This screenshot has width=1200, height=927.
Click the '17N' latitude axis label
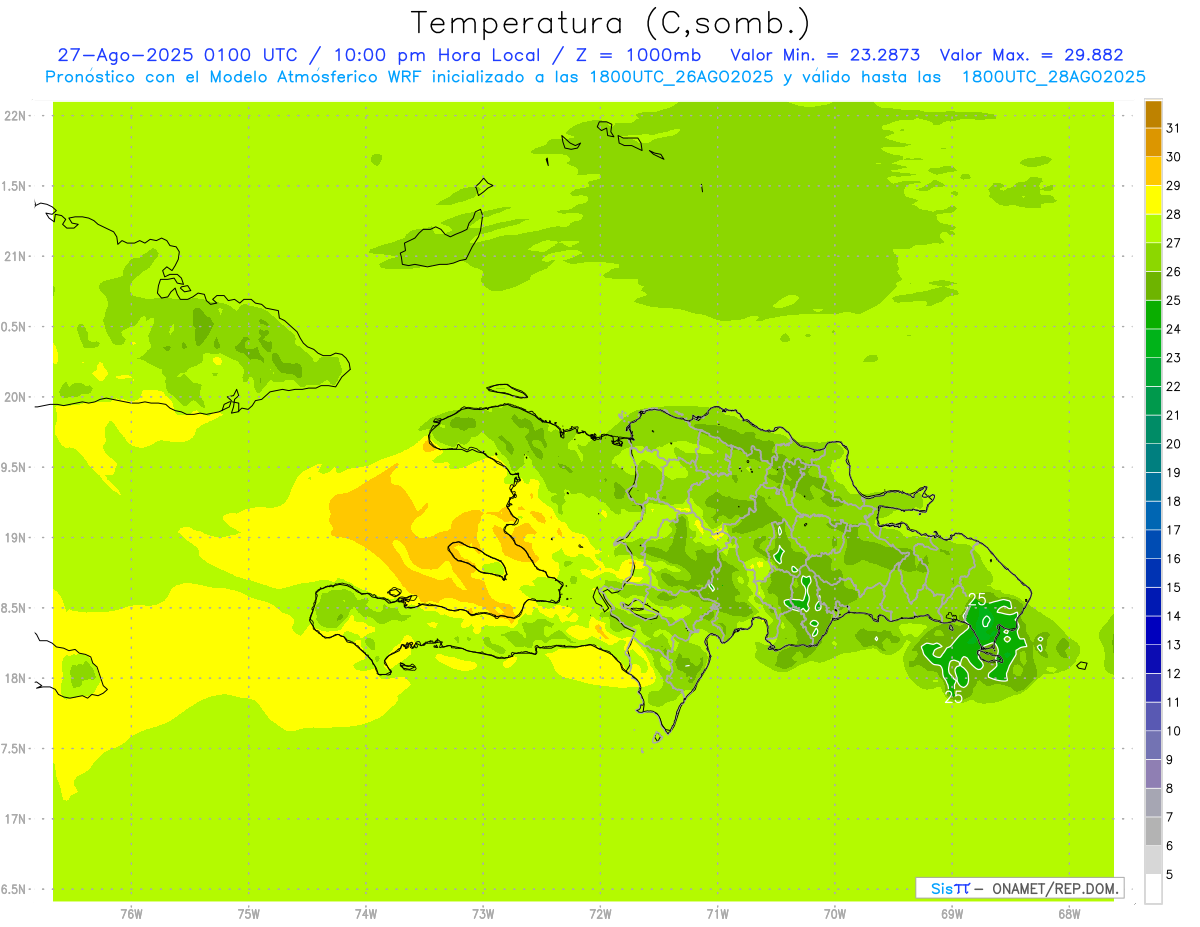click(16, 820)
